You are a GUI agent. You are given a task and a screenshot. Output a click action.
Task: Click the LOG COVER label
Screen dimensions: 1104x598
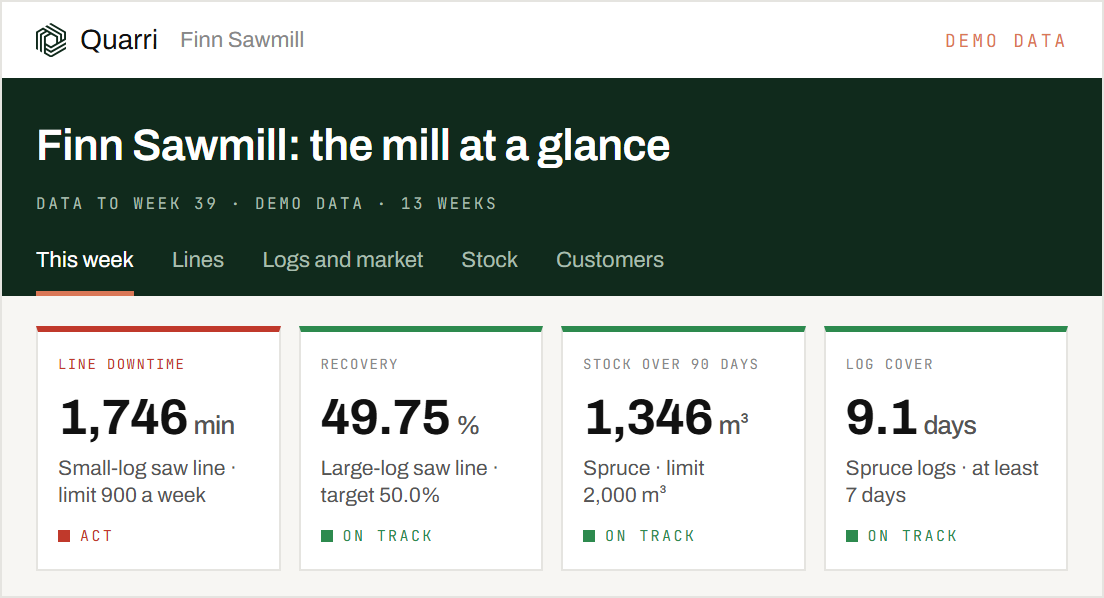[x=889, y=364]
